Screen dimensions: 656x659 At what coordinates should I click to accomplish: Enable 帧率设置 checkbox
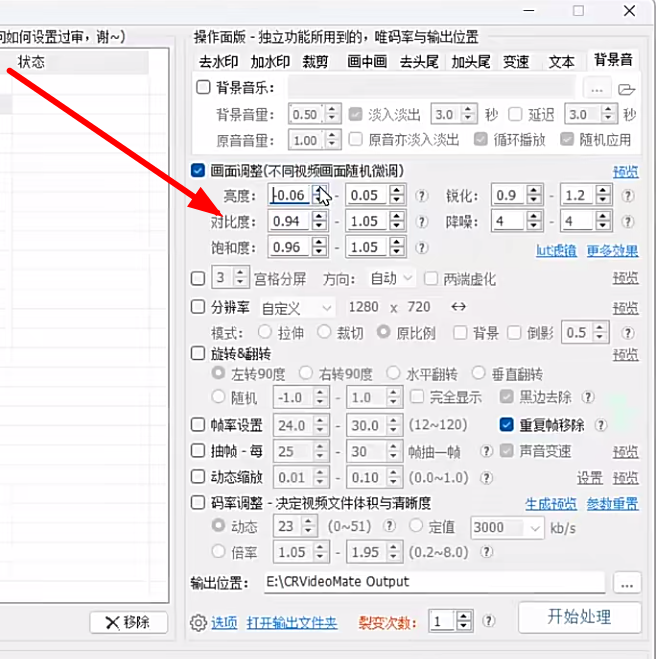pyautogui.click(x=198, y=425)
